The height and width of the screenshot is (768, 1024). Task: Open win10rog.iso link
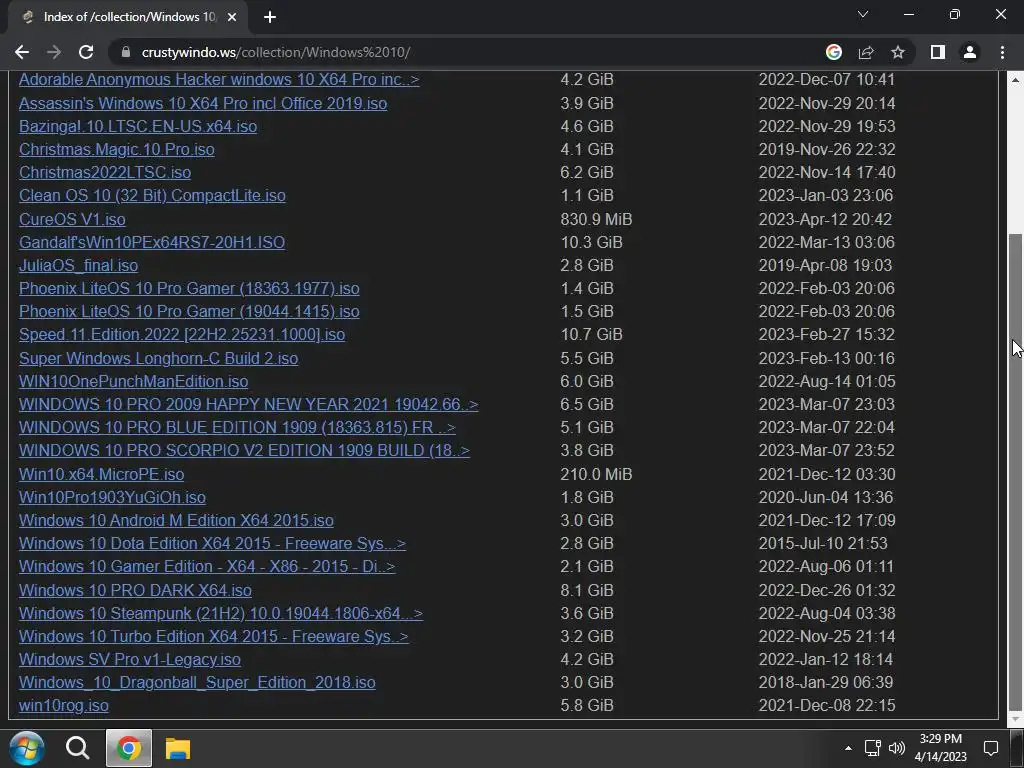[63, 705]
